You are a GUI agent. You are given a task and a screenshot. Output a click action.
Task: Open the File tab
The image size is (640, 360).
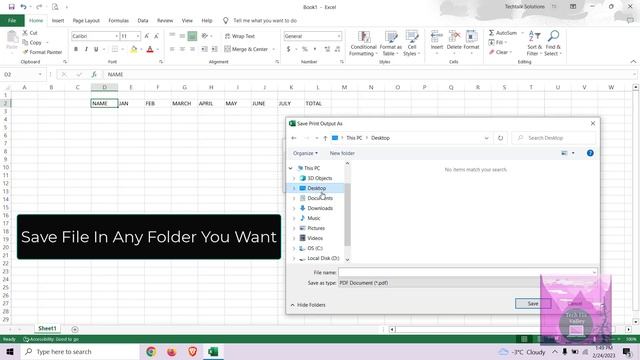[x=12, y=20]
